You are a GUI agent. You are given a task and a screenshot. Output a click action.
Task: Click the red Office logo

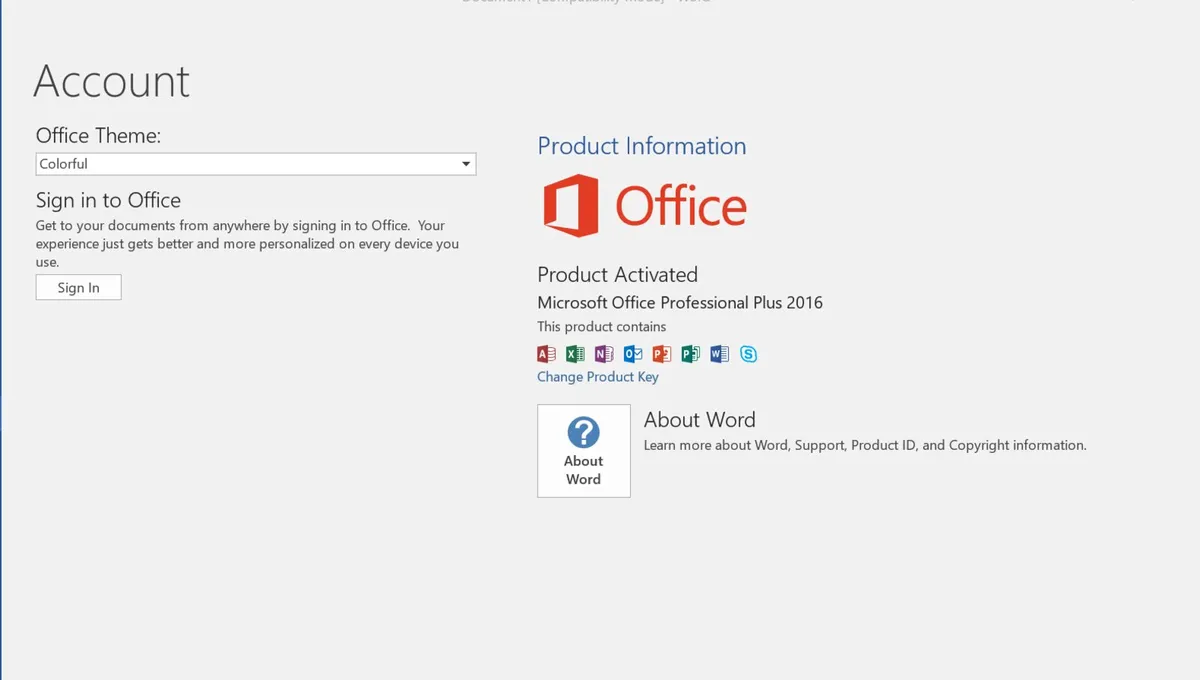(571, 206)
